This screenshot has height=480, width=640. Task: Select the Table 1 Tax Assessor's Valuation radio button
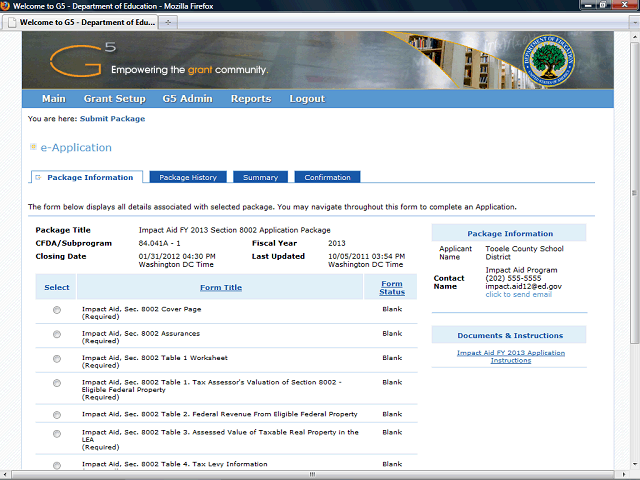pos(57,383)
